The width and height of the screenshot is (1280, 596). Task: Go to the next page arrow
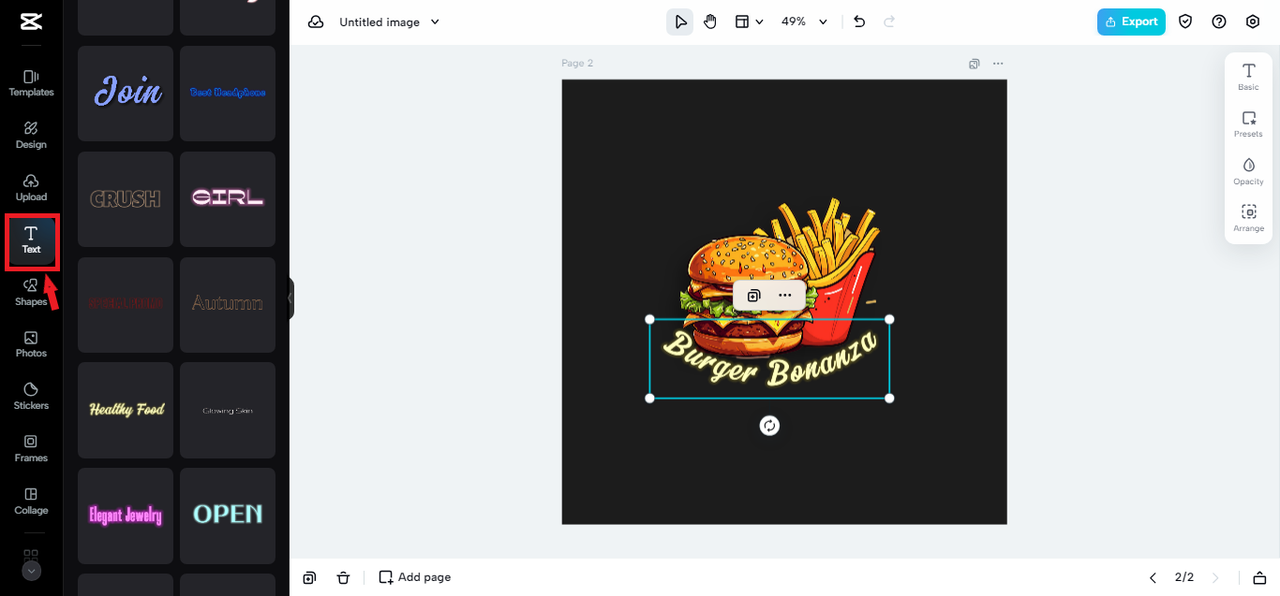pyautogui.click(x=1215, y=578)
